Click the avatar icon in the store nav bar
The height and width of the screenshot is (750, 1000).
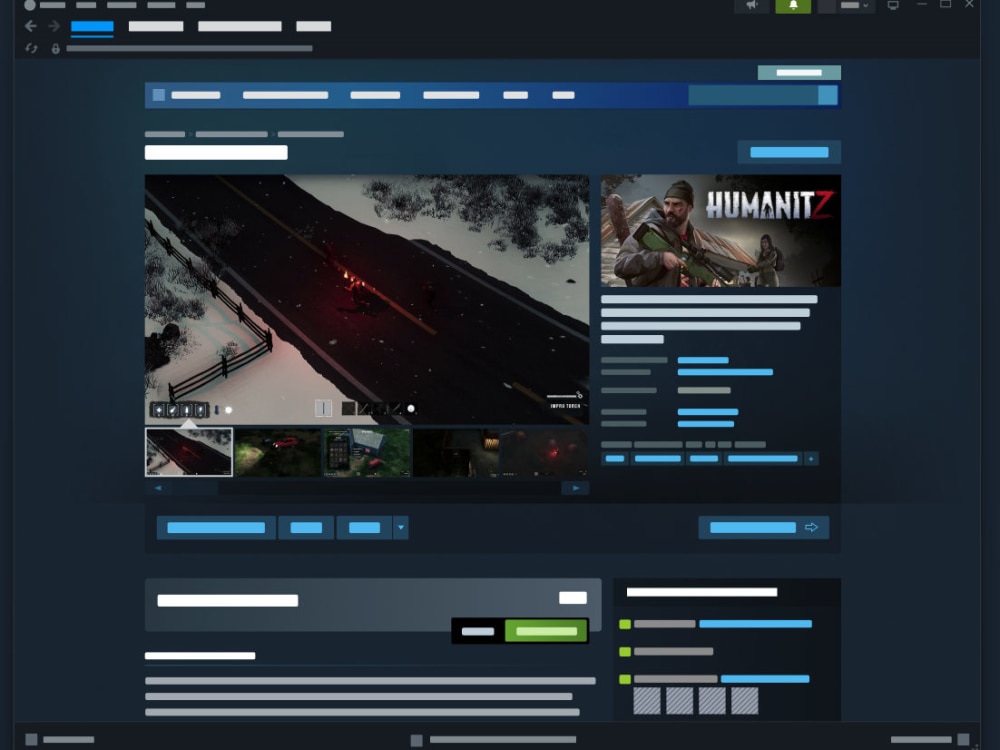click(x=159, y=95)
